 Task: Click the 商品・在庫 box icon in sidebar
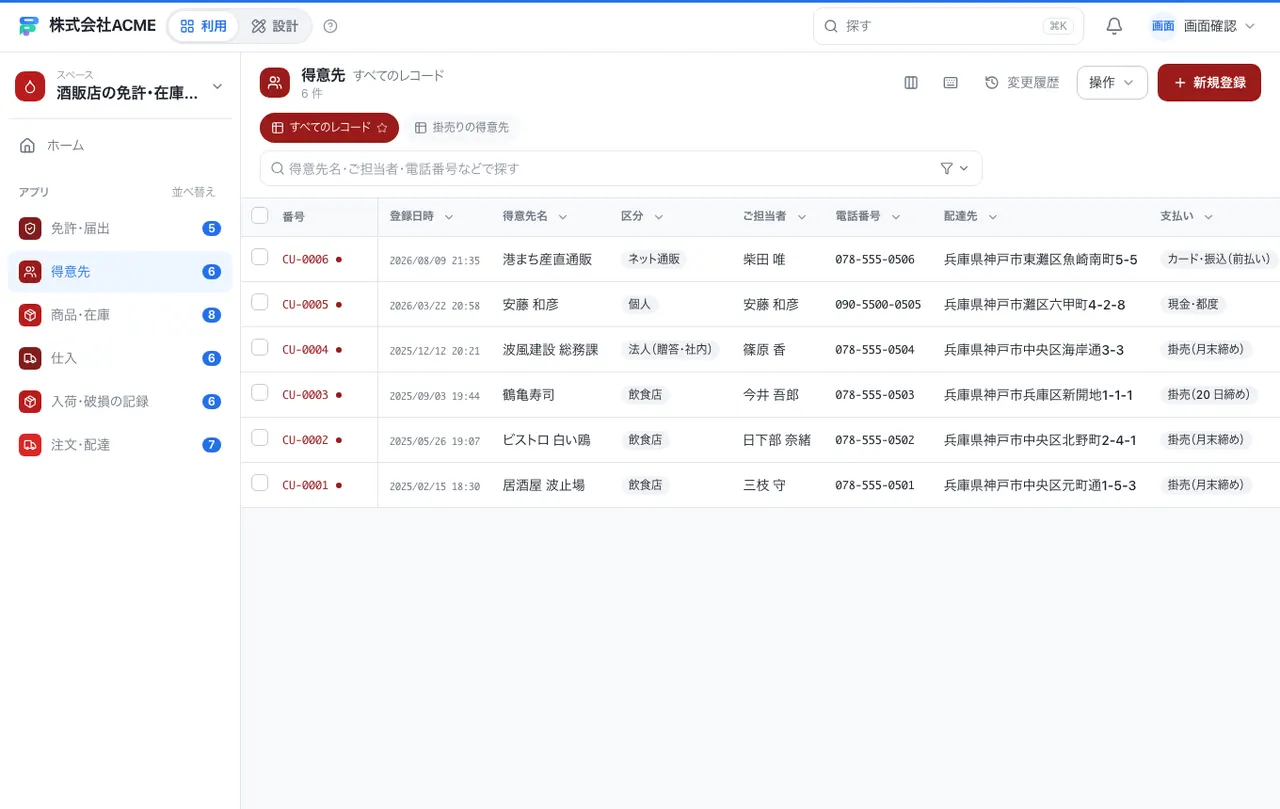30,315
